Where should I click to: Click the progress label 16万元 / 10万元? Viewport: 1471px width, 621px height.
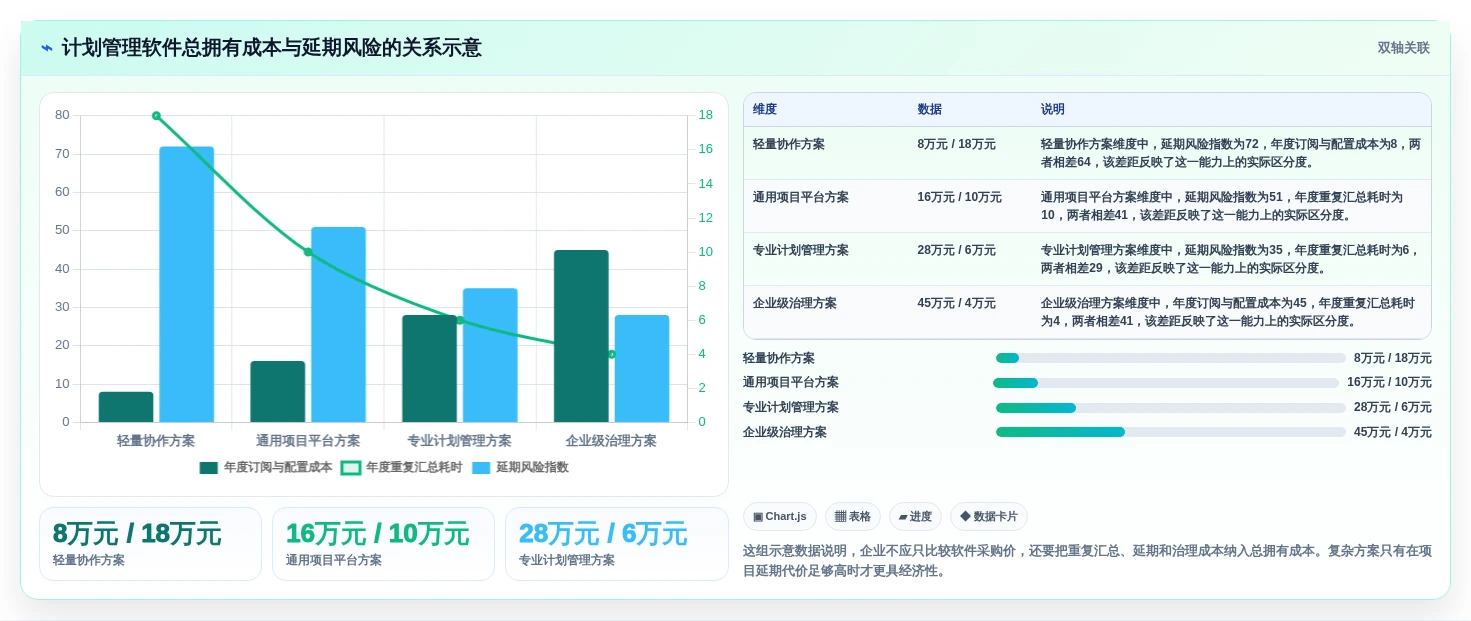coord(1389,383)
